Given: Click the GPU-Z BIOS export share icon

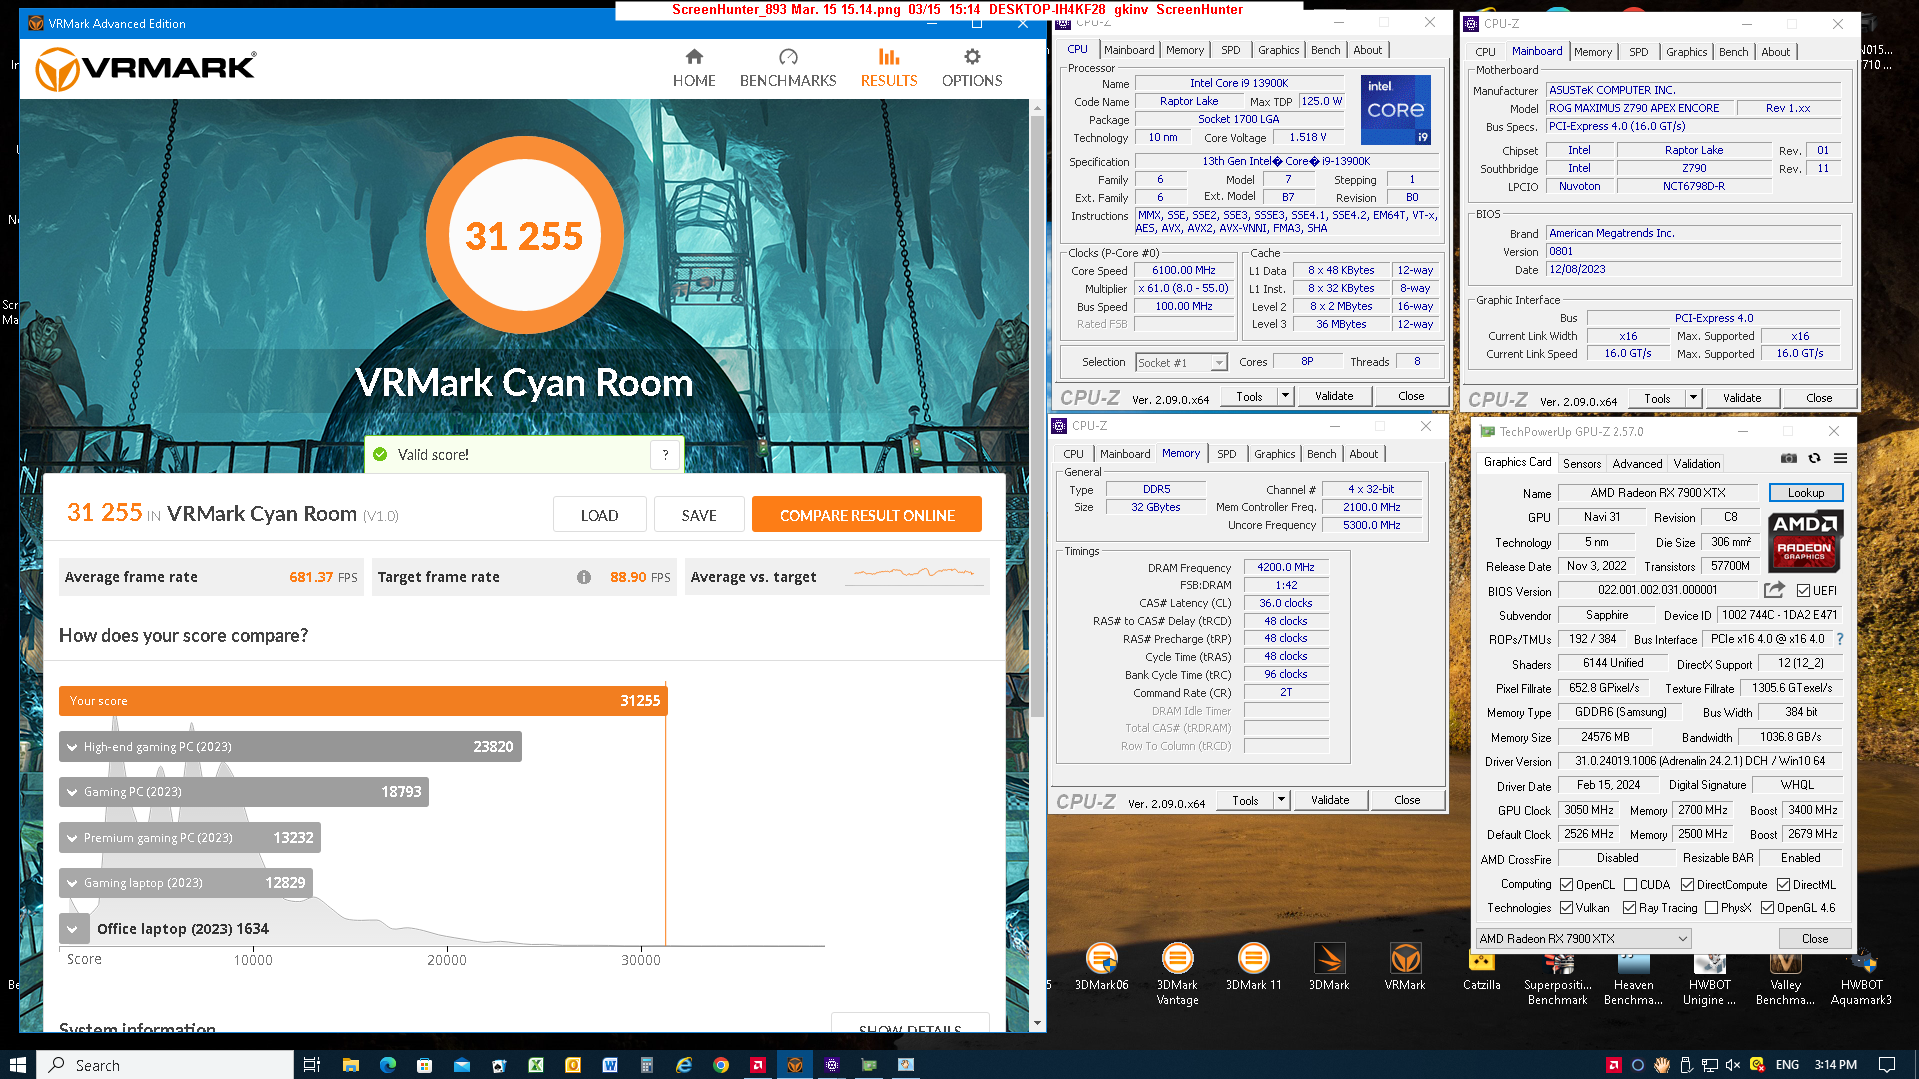Looking at the screenshot, I should [1774, 590].
